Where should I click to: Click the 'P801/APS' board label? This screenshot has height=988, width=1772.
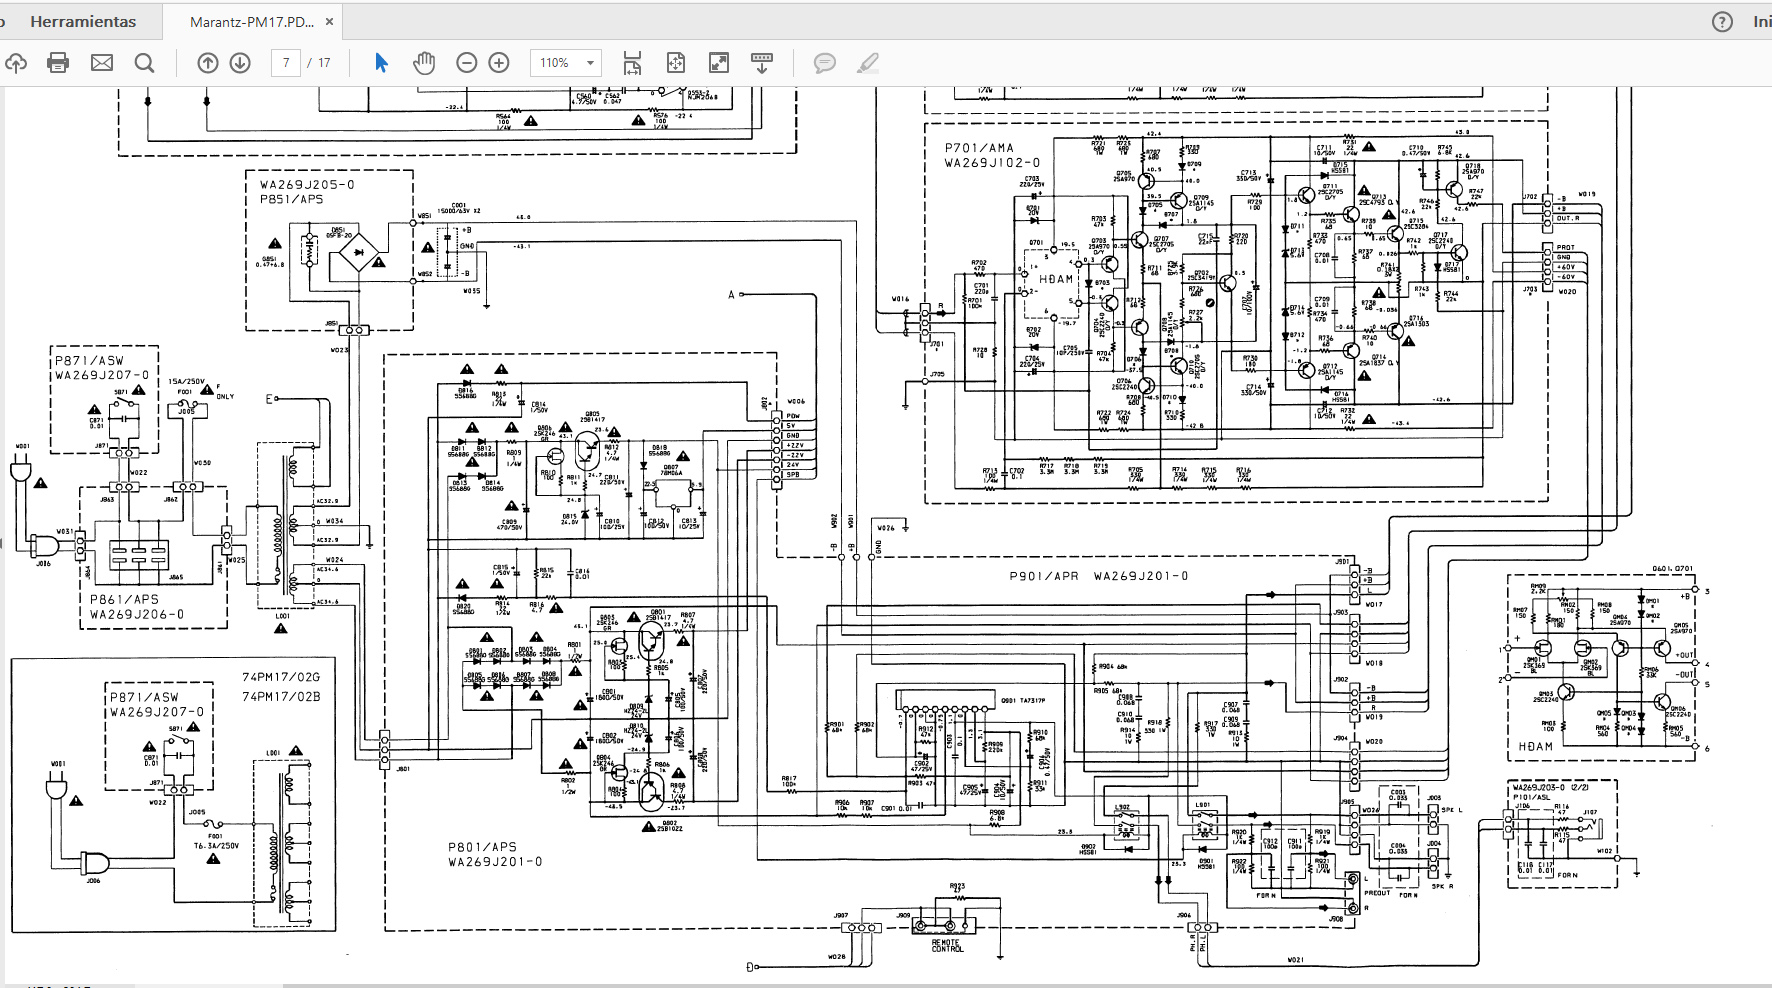click(482, 847)
